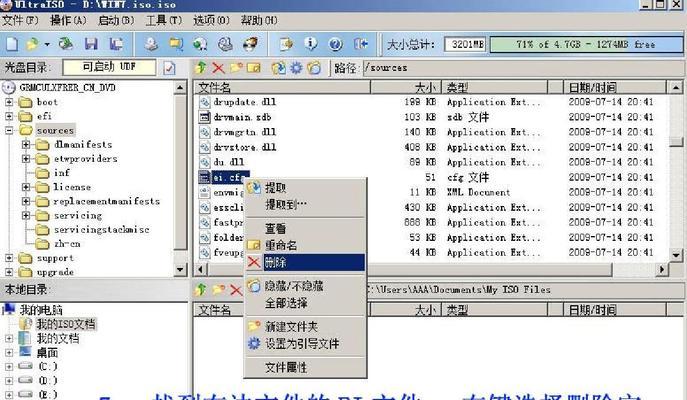687x400 pixels.
Task: Click the Save floppy disk icon
Action: (x=91, y=44)
